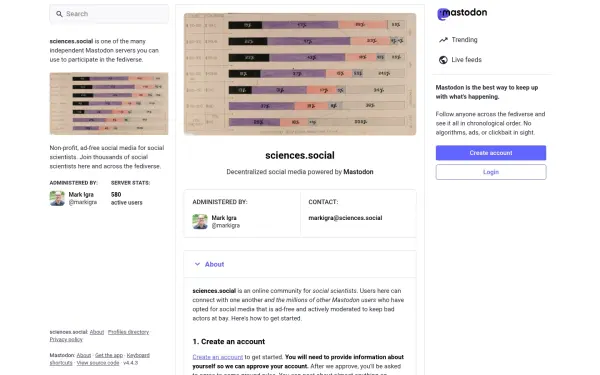Click the markigra@sciences.social contact email
The width and height of the screenshot is (600, 375).
click(345, 218)
